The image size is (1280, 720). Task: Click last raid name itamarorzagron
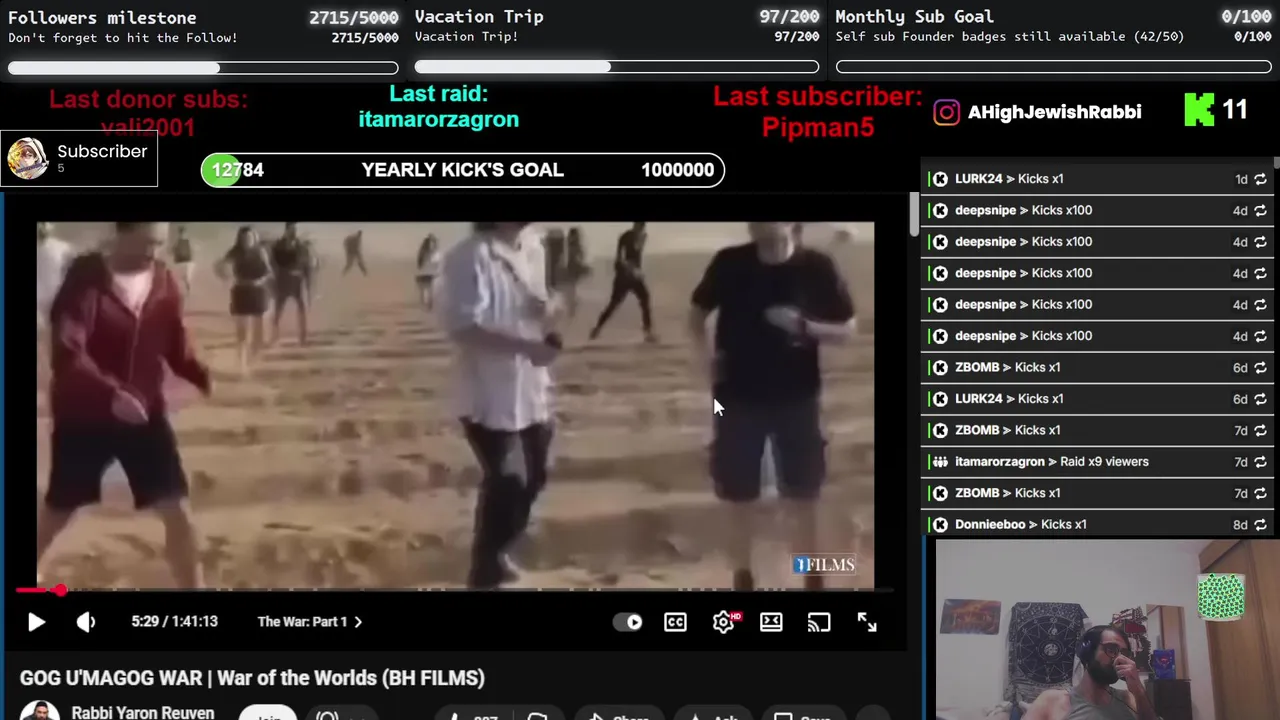tap(438, 119)
